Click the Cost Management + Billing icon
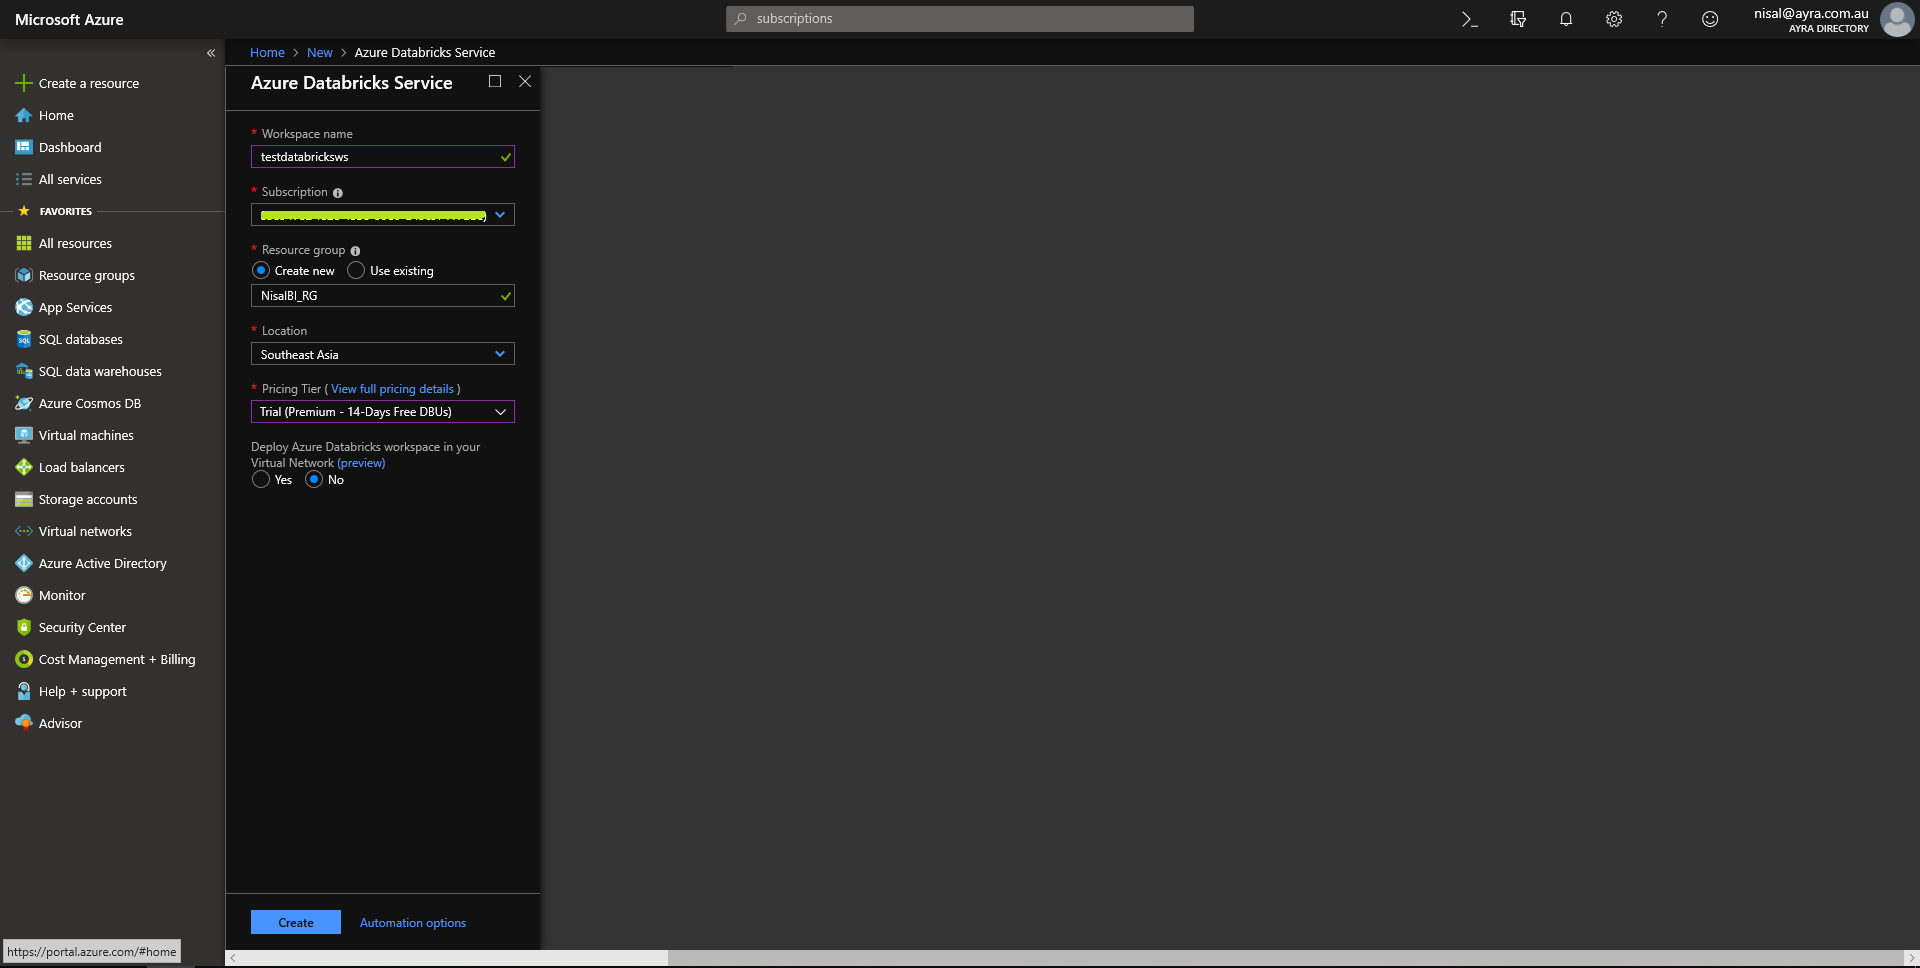This screenshot has width=1920, height=968. [x=24, y=659]
